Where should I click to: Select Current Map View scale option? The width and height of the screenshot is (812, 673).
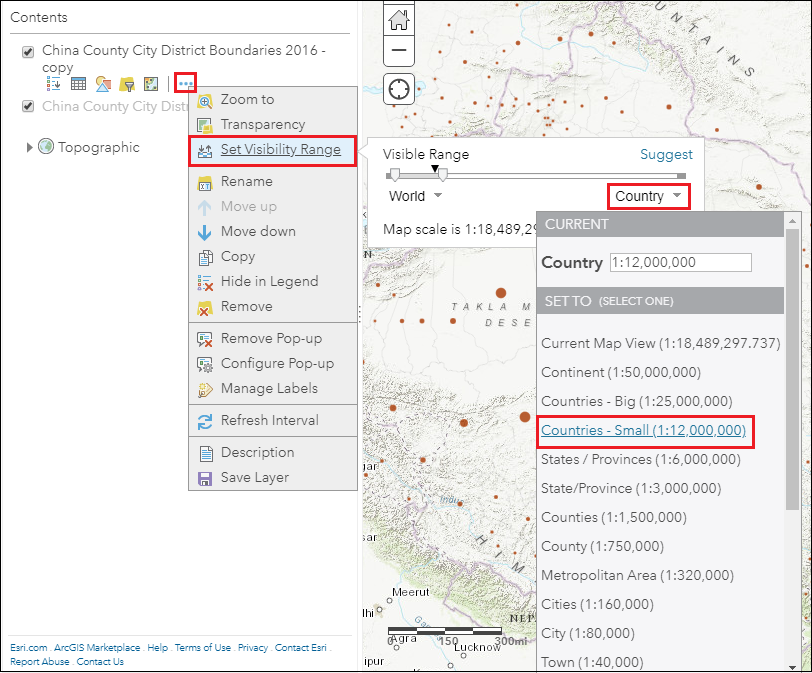coord(660,343)
